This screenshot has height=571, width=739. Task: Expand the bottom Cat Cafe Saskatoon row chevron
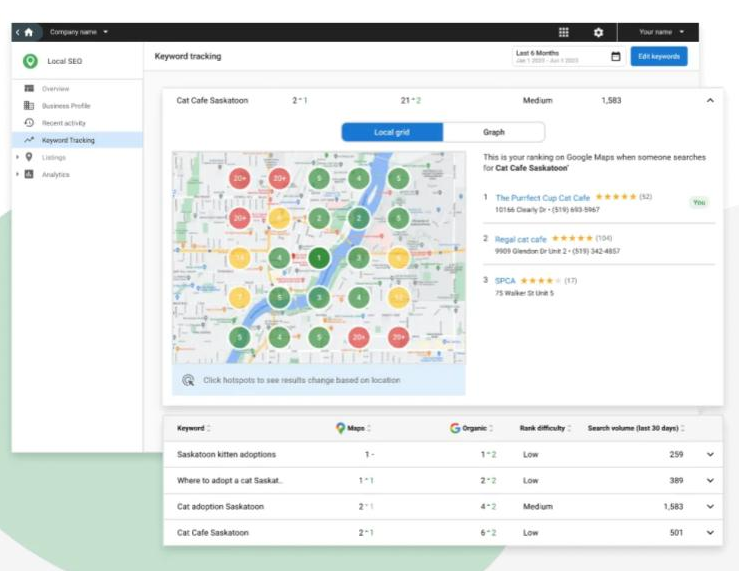tap(710, 532)
